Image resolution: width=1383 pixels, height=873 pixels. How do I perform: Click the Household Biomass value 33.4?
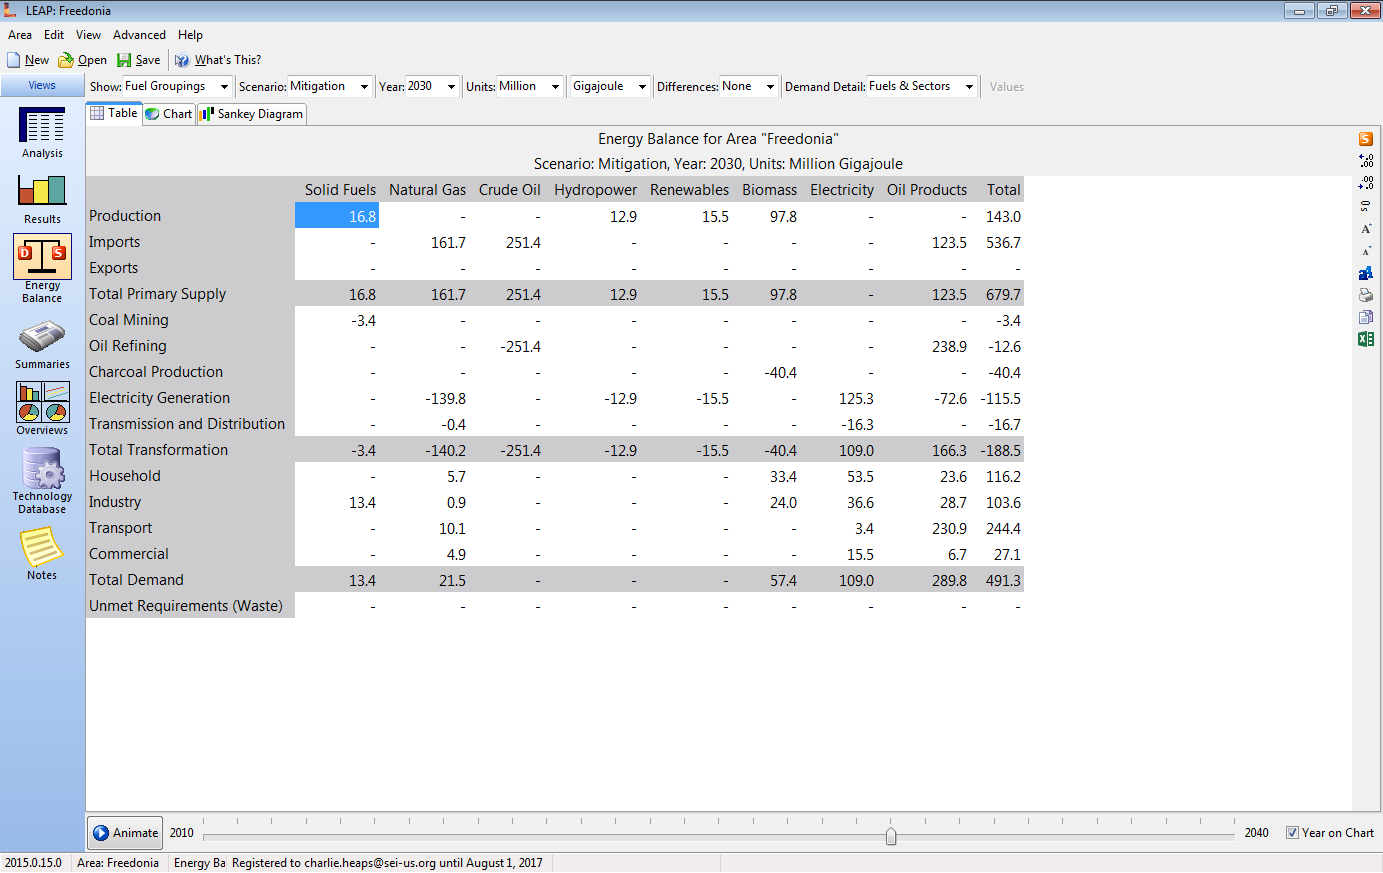pos(783,477)
